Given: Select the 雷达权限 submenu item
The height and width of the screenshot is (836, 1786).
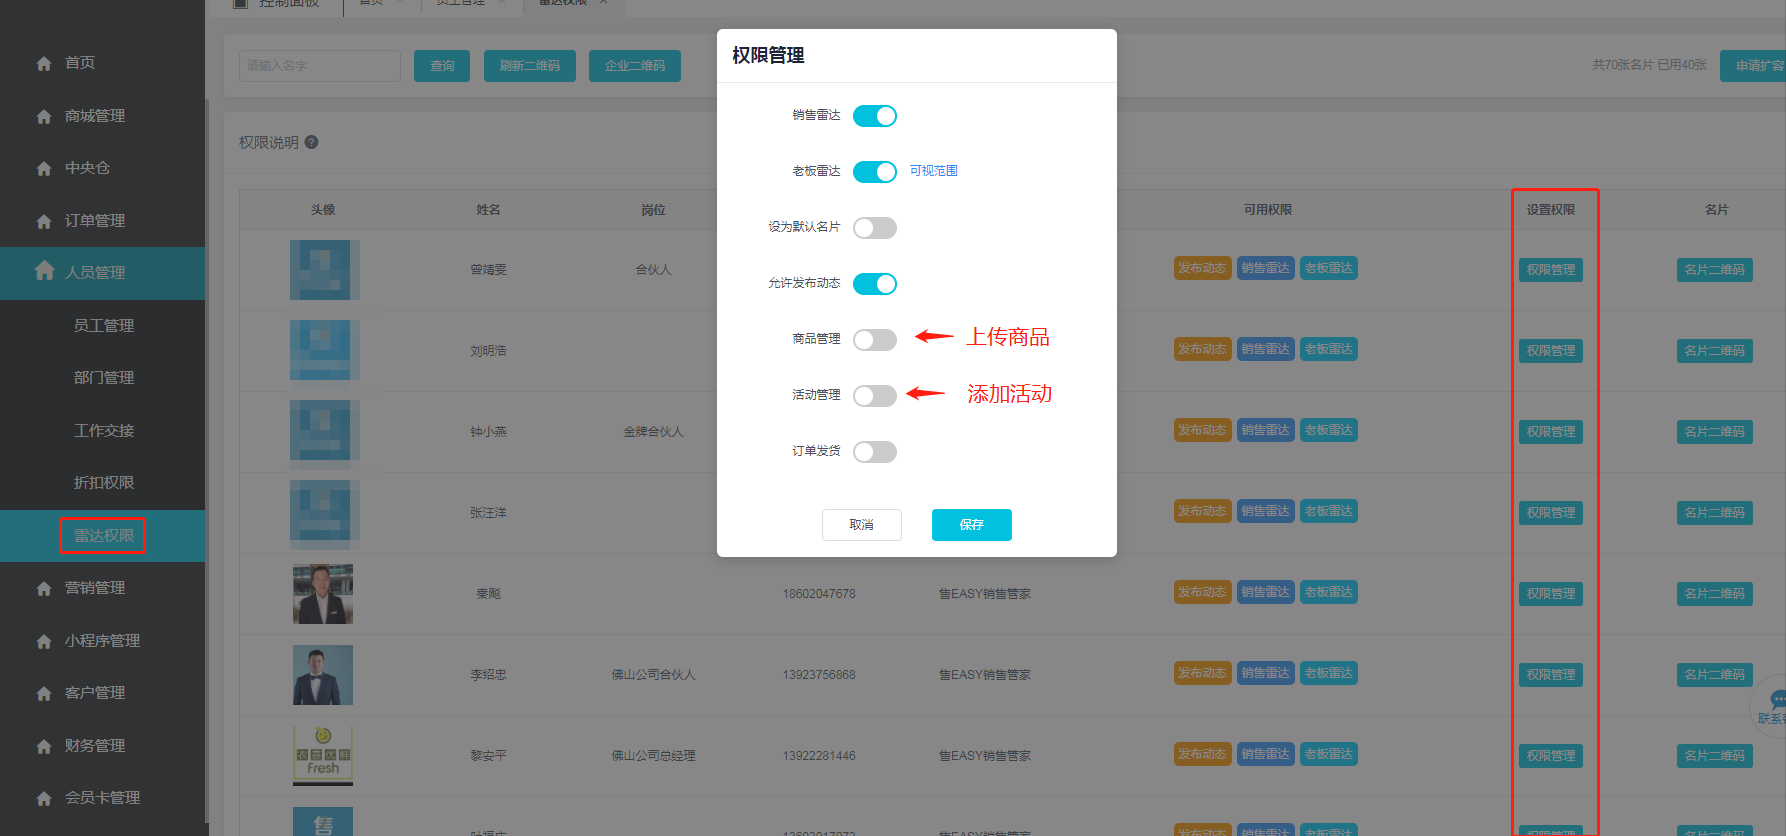Looking at the screenshot, I should [103, 536].
